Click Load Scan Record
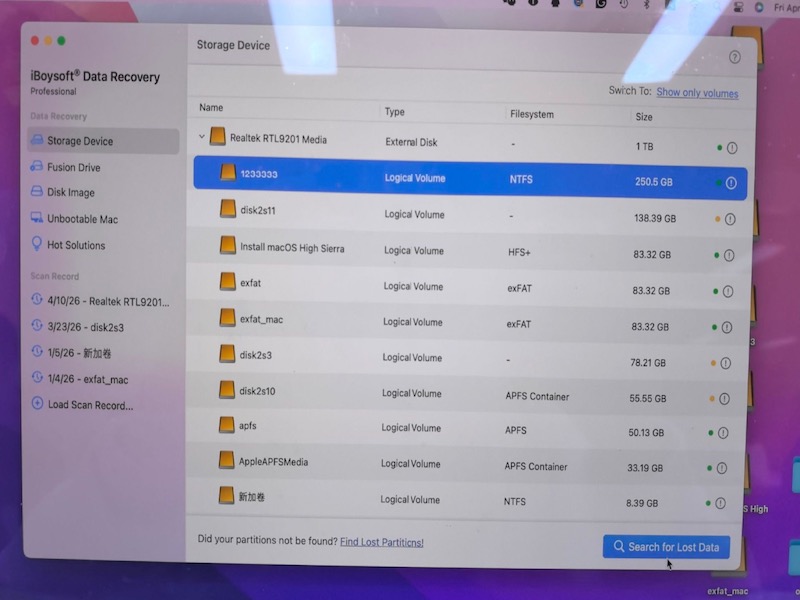 click(90, 405)
